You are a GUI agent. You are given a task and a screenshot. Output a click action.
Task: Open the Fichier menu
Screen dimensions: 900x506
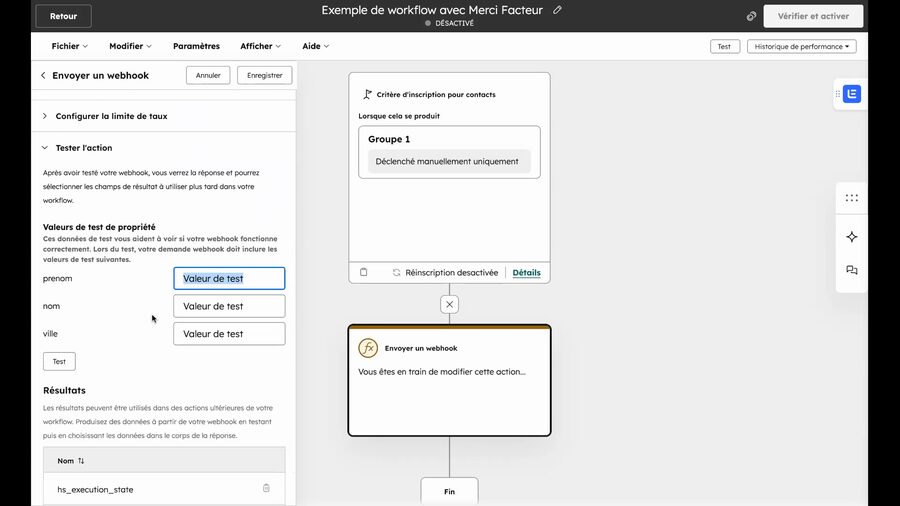(69, 46)
